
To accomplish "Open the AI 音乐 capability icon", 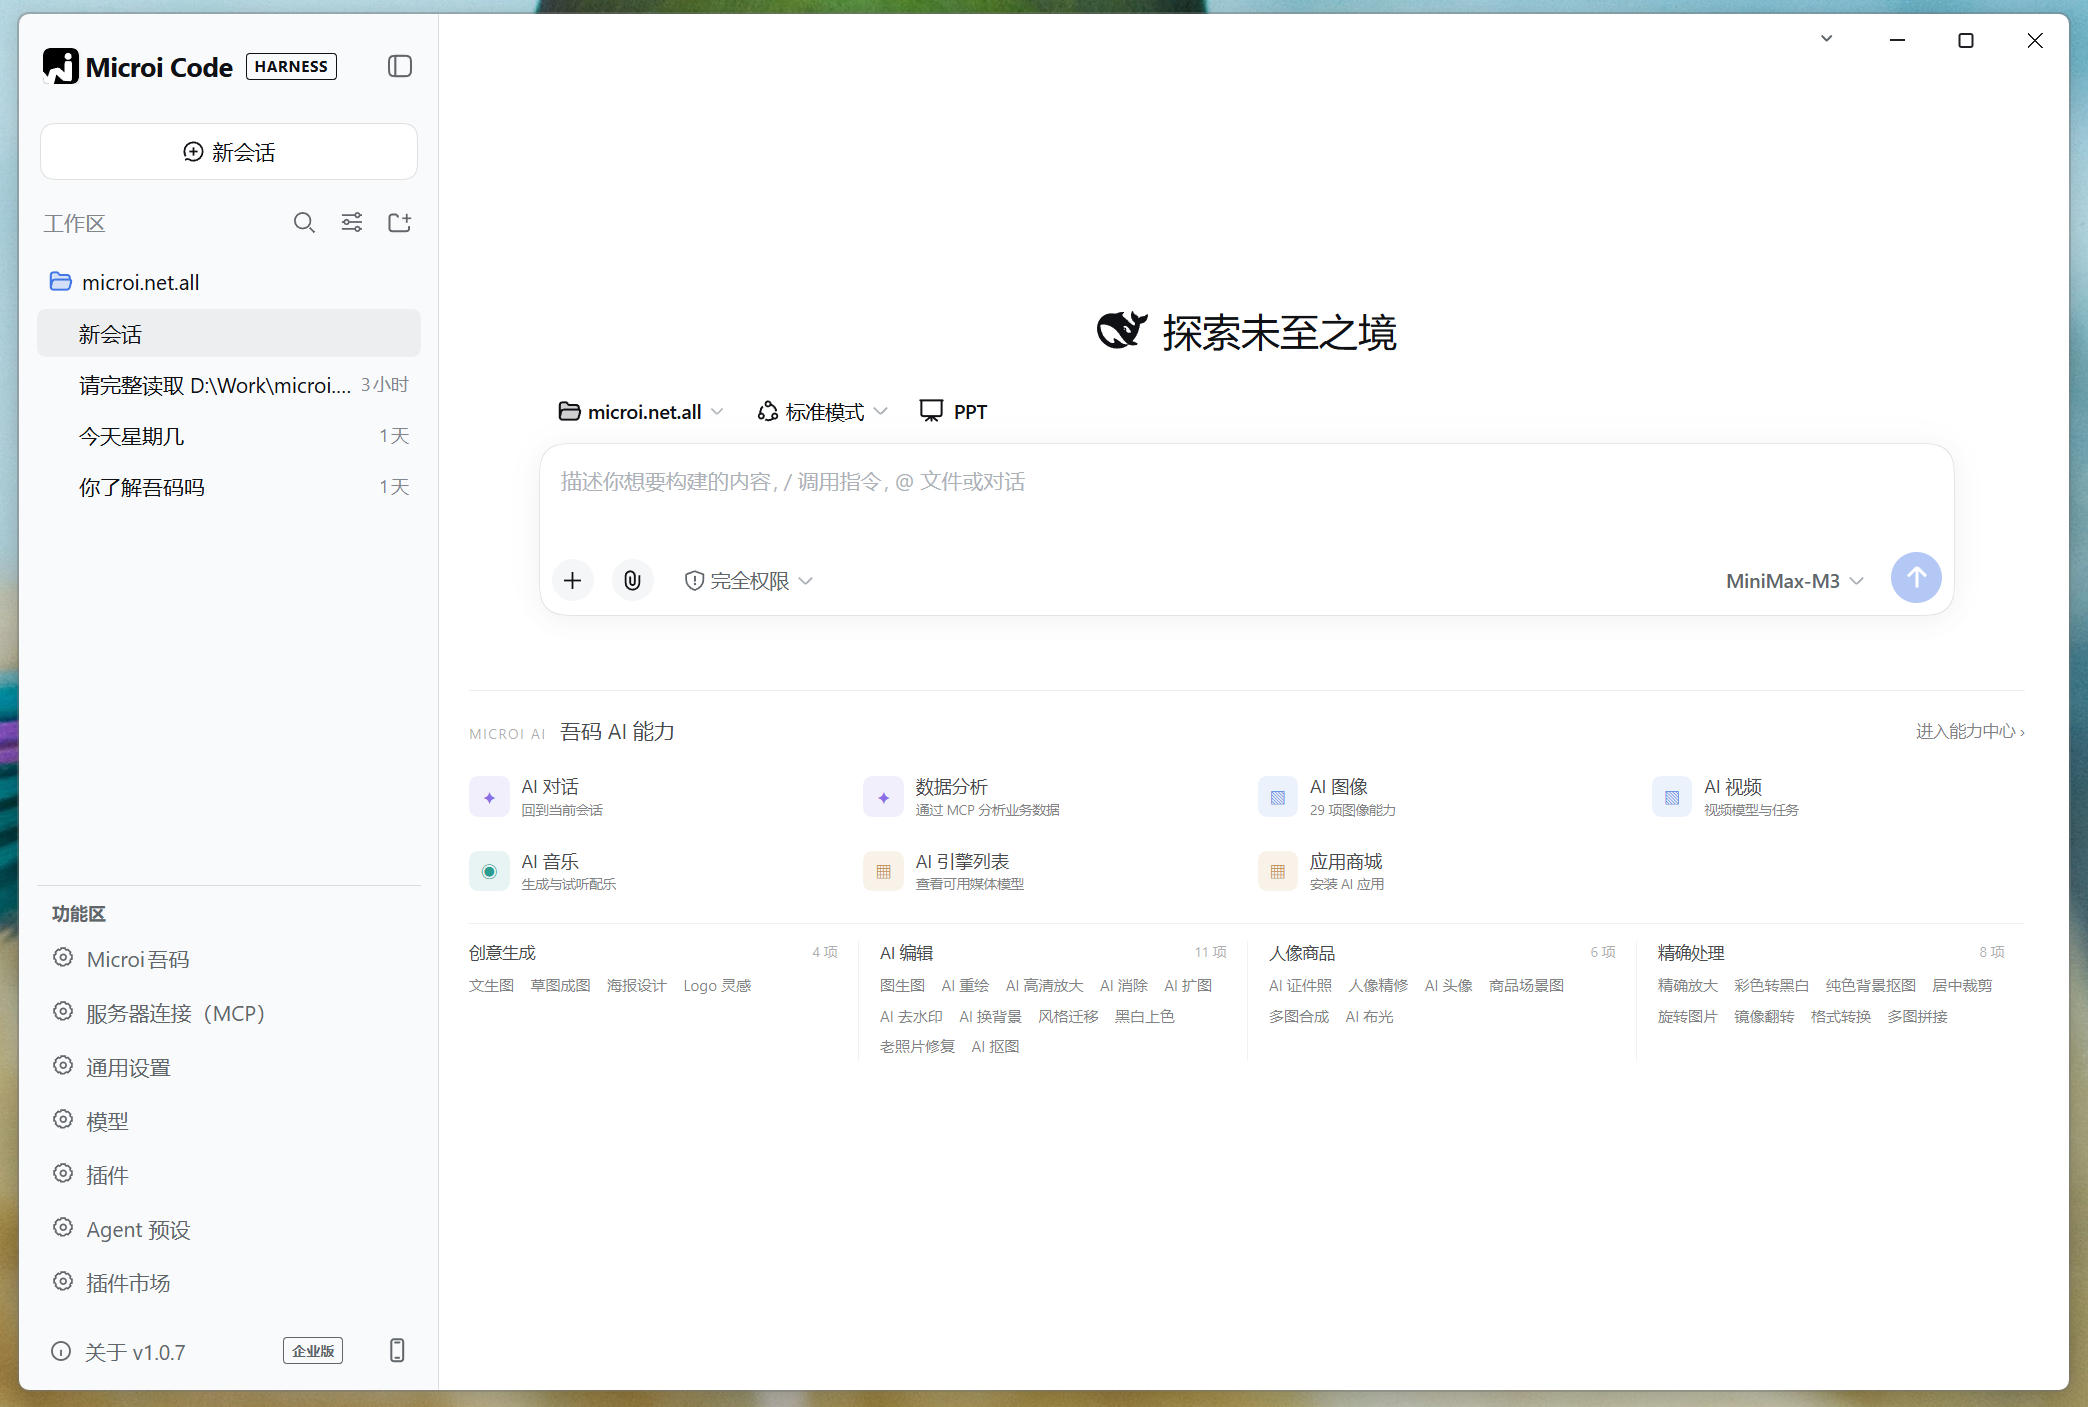I will tap(489, 871).
